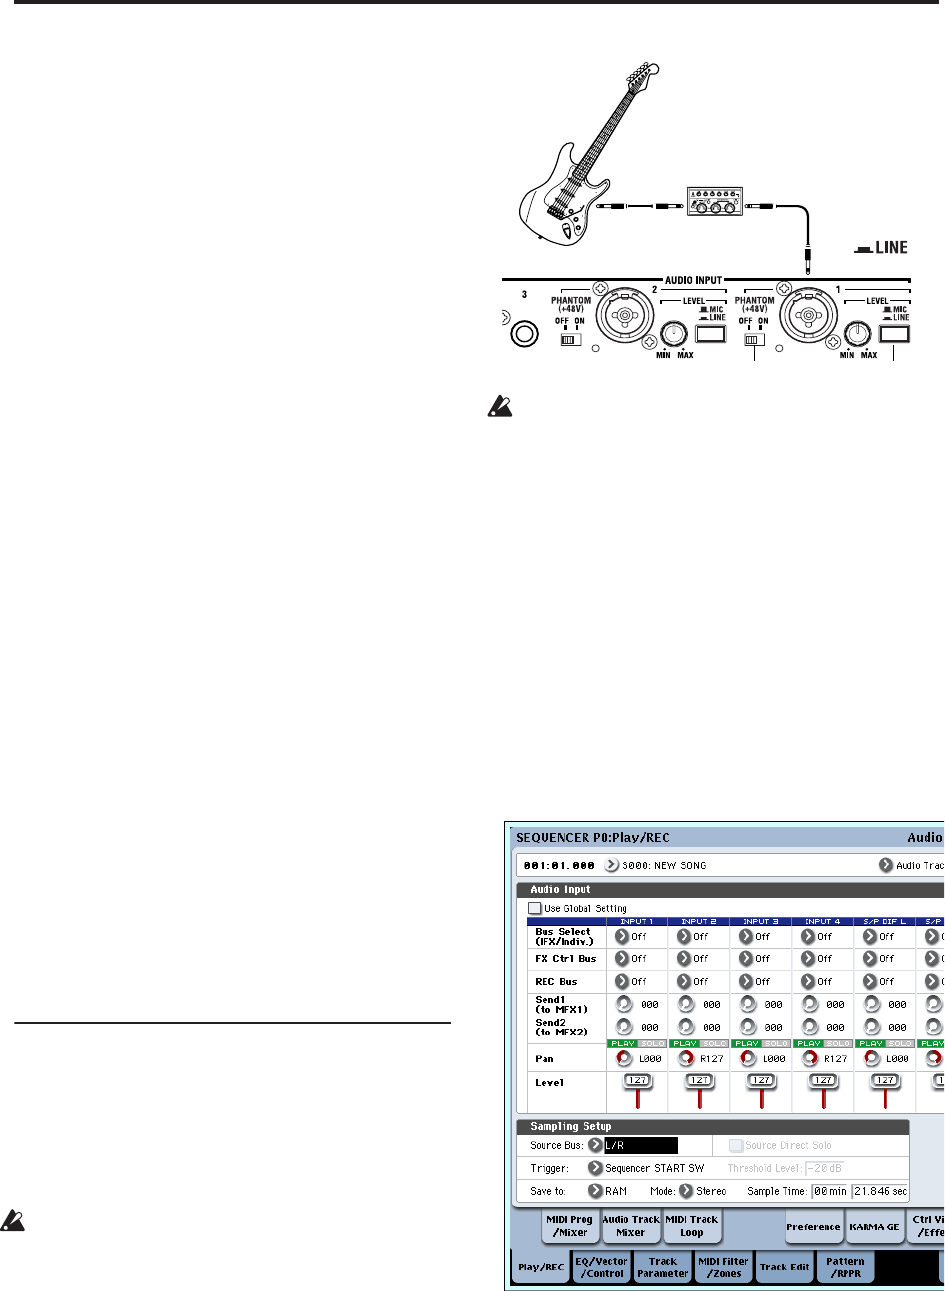This screenshot has height=1291, width=945.
Task: Select the Pan knob for INPUT 3
Action: click(x=748, y=1057)
